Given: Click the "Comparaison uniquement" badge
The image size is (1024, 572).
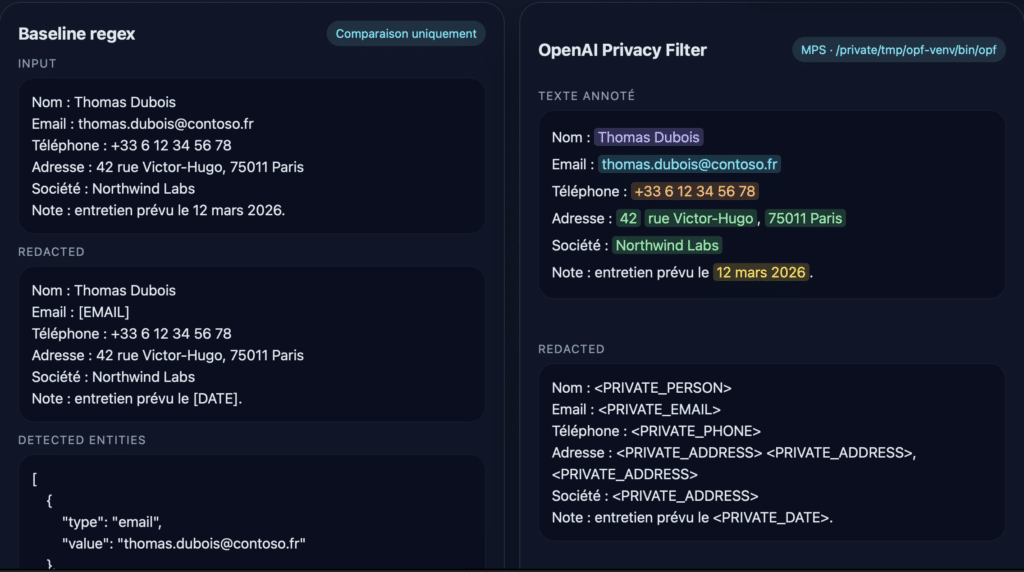Looking at the screenshot, I should tap(406, 34).
